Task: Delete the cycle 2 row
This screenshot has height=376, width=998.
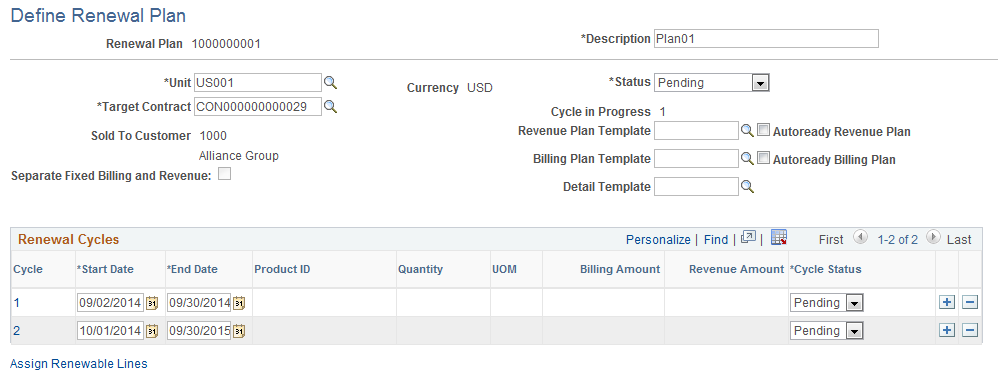Action: tap(969, 330)
